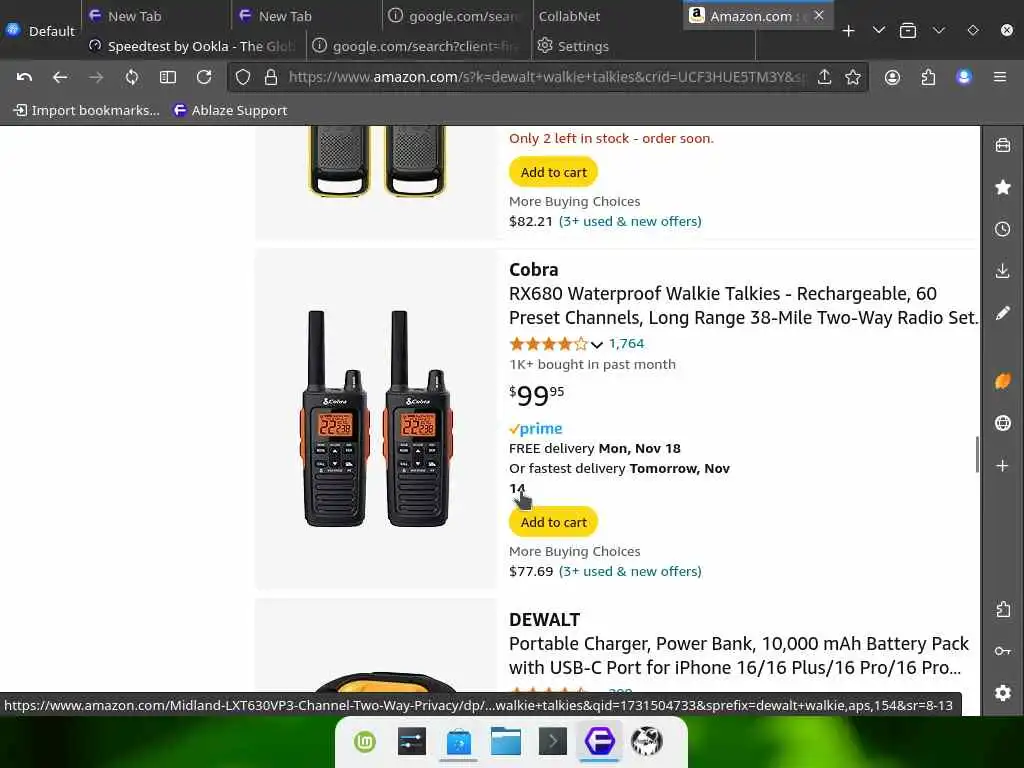Open the hamburger application menu

click(x=1000, y=77)
